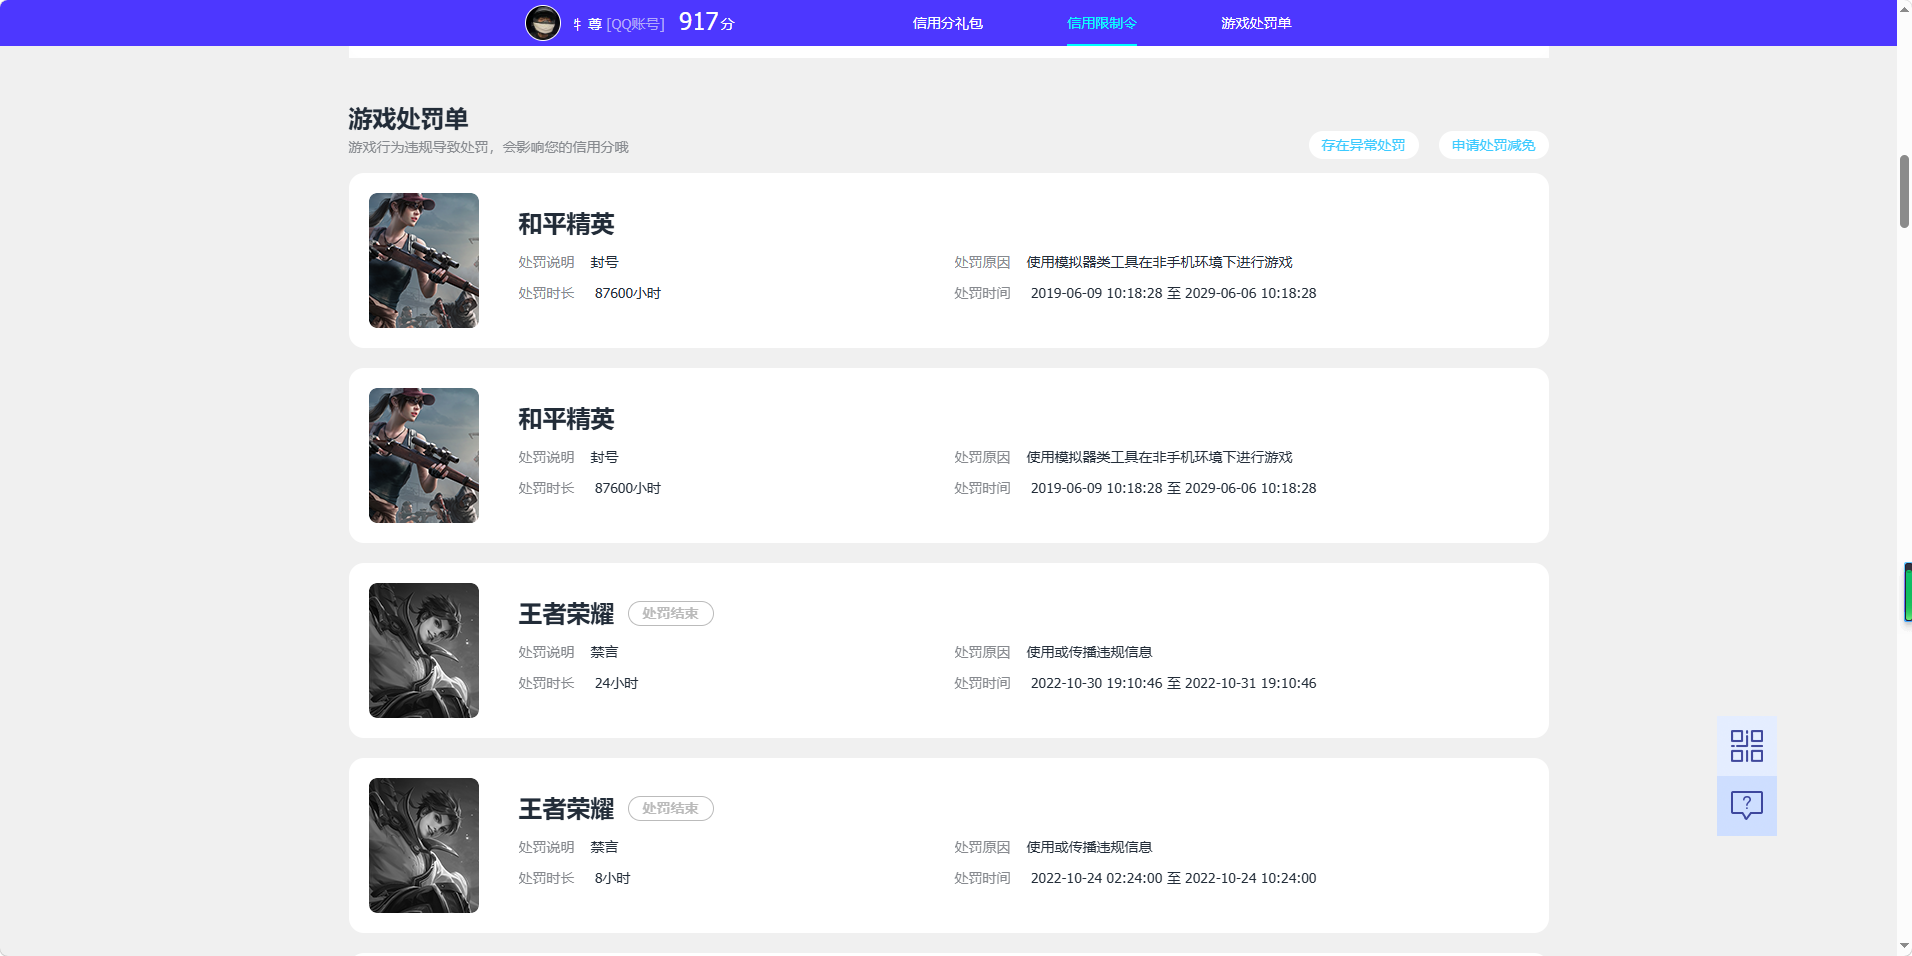Click the 游戏处罚单 section heading
Image resolution: width=1912 pixels, height=956 pixels.
[408, 119]
